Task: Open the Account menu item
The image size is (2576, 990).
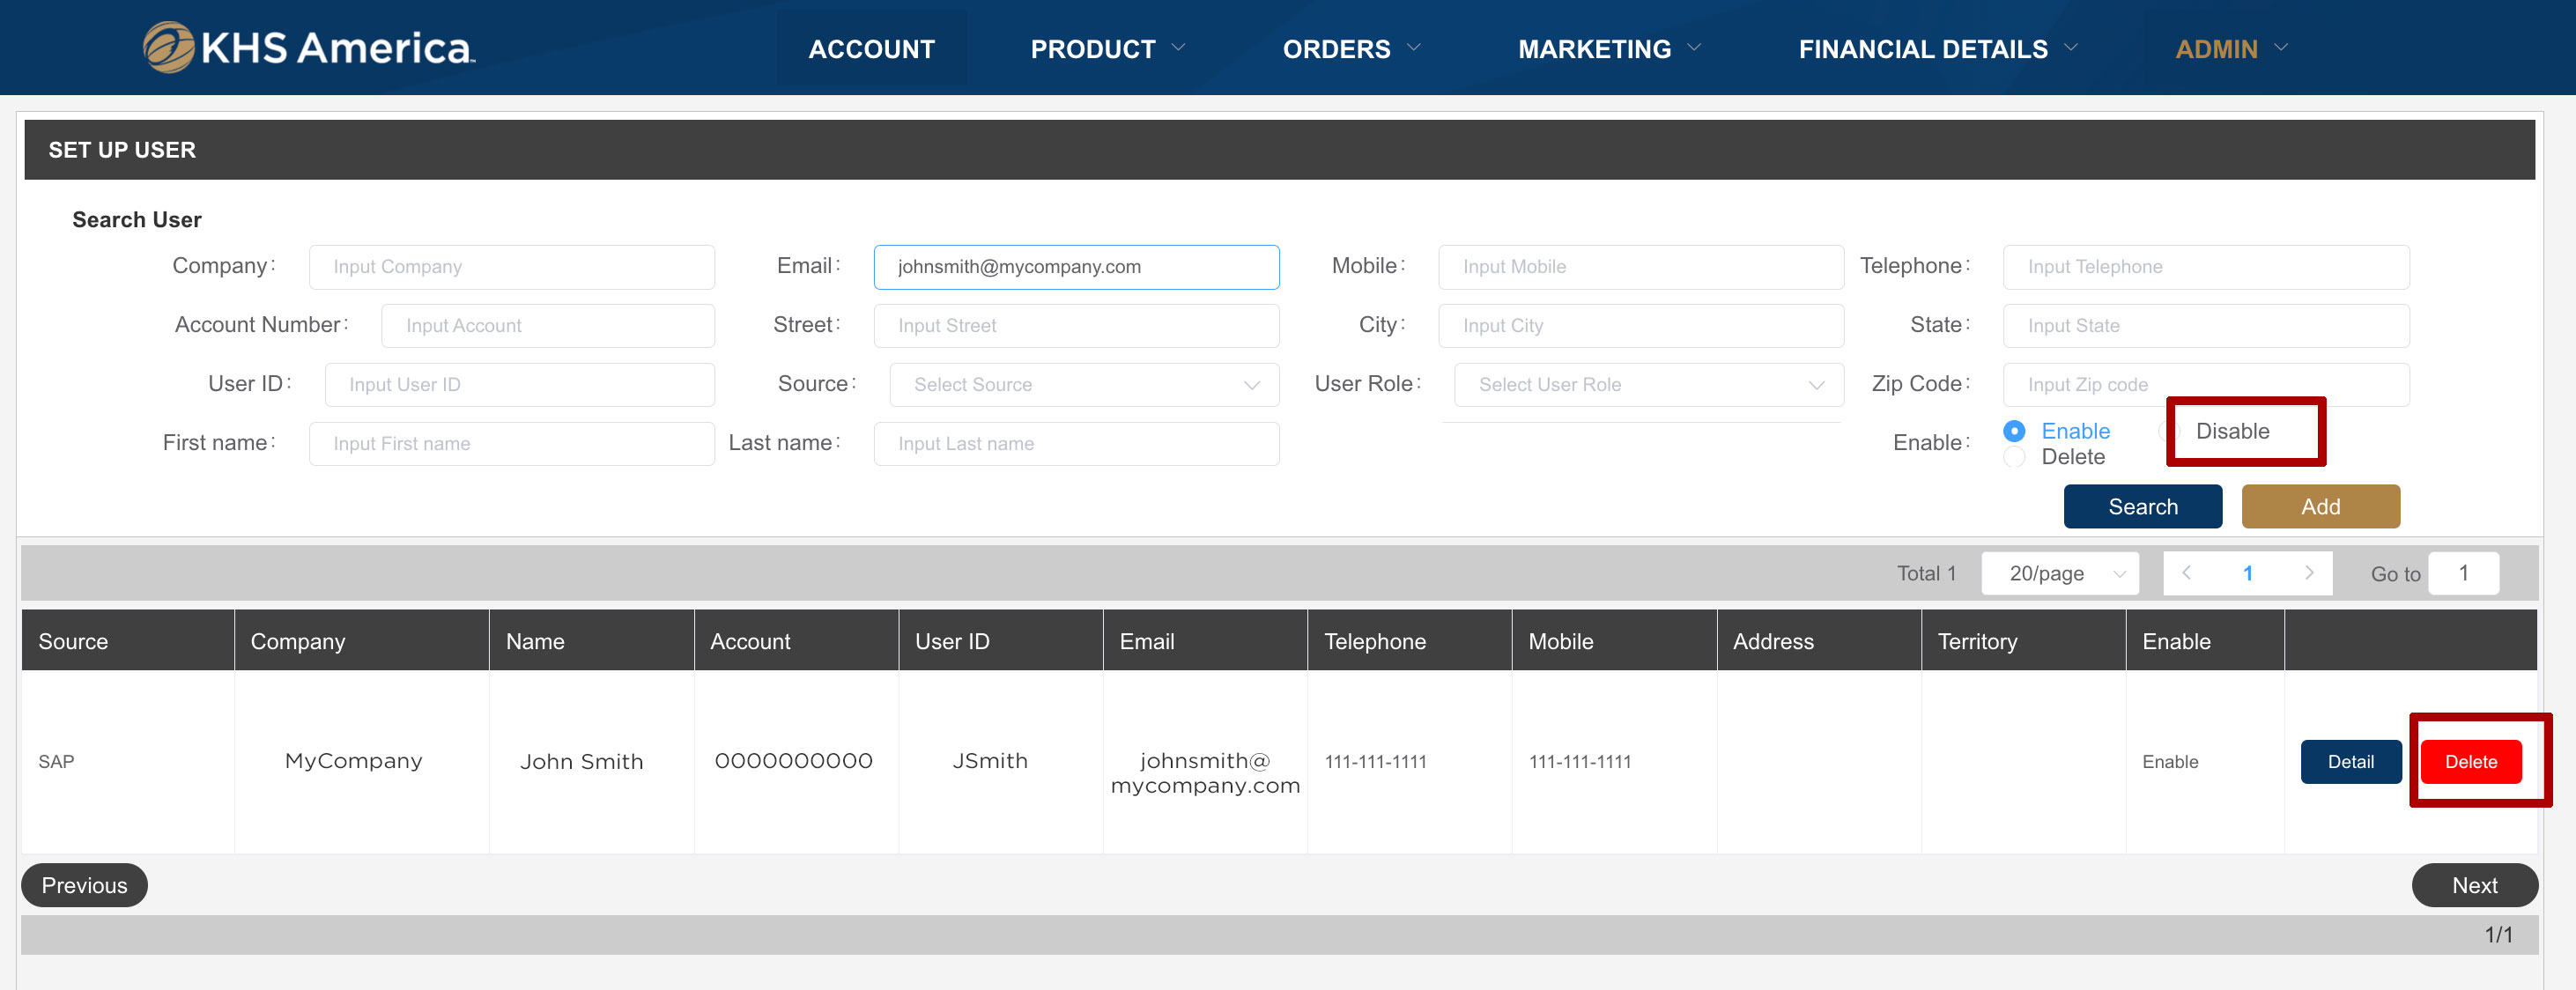Action: pos(871,48)
